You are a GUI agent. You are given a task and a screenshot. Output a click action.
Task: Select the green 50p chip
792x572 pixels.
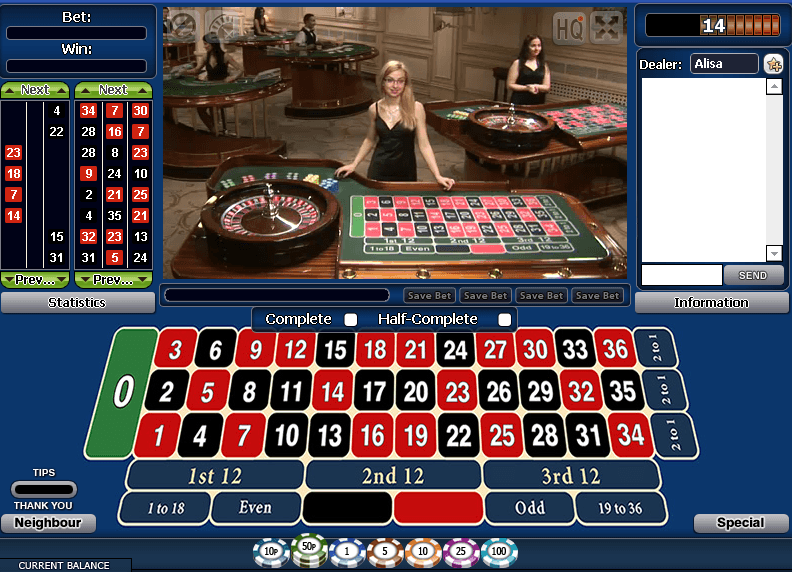tap(309, 549)
